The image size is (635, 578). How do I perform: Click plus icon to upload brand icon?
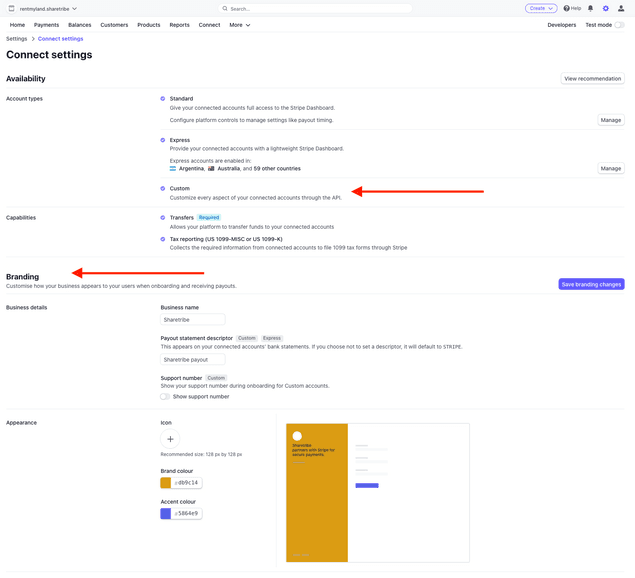pyautogui.click(x=170, y=439)
